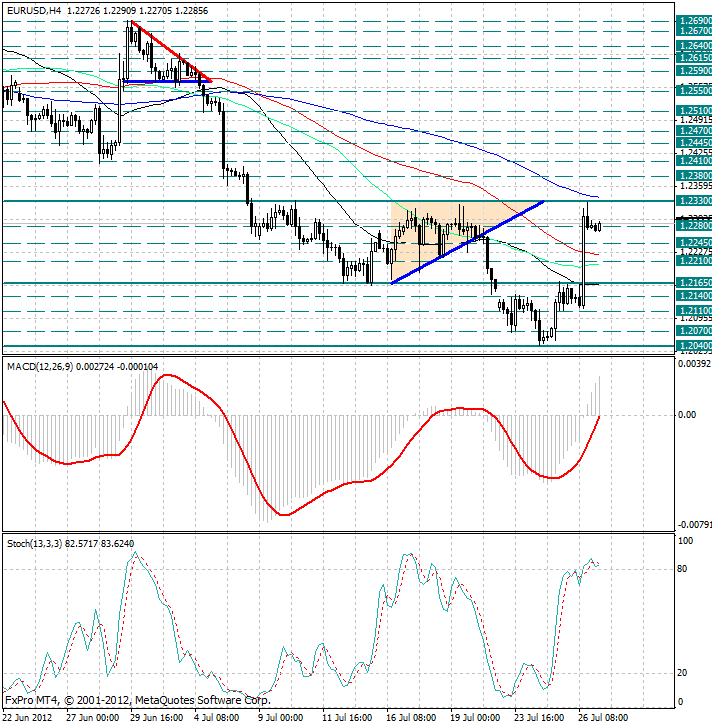Click the Stochastic scale value 100

click(685, 541)
